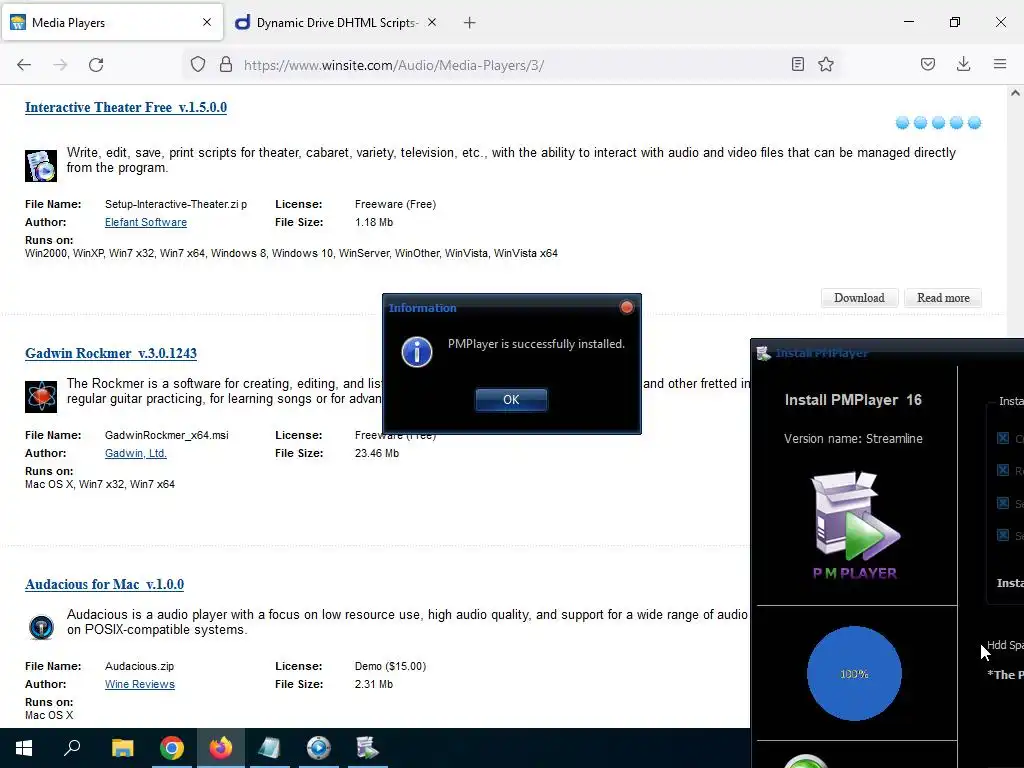The width and height of the screenshot is (1024, 768).
Task: Click the blue information icon
Action: (417, 352)
